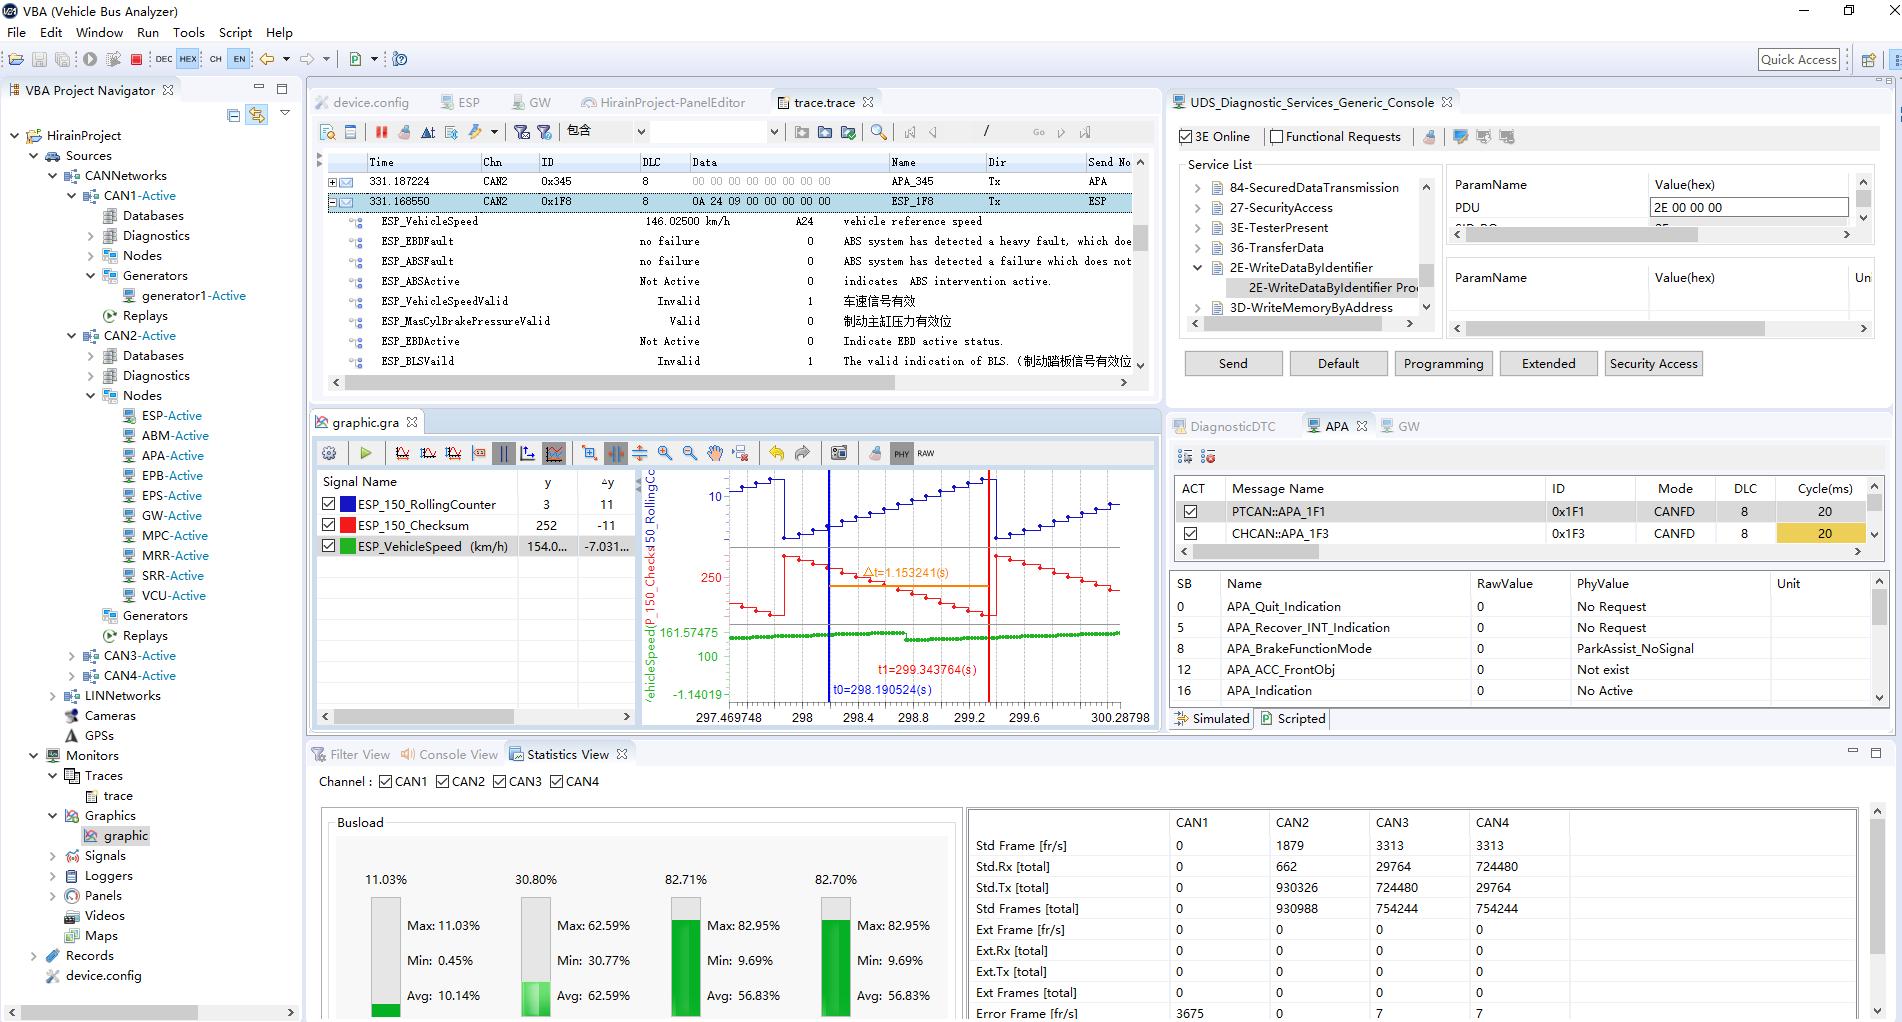Click the open folder icon in main toolbar

(x=16, y=59)
